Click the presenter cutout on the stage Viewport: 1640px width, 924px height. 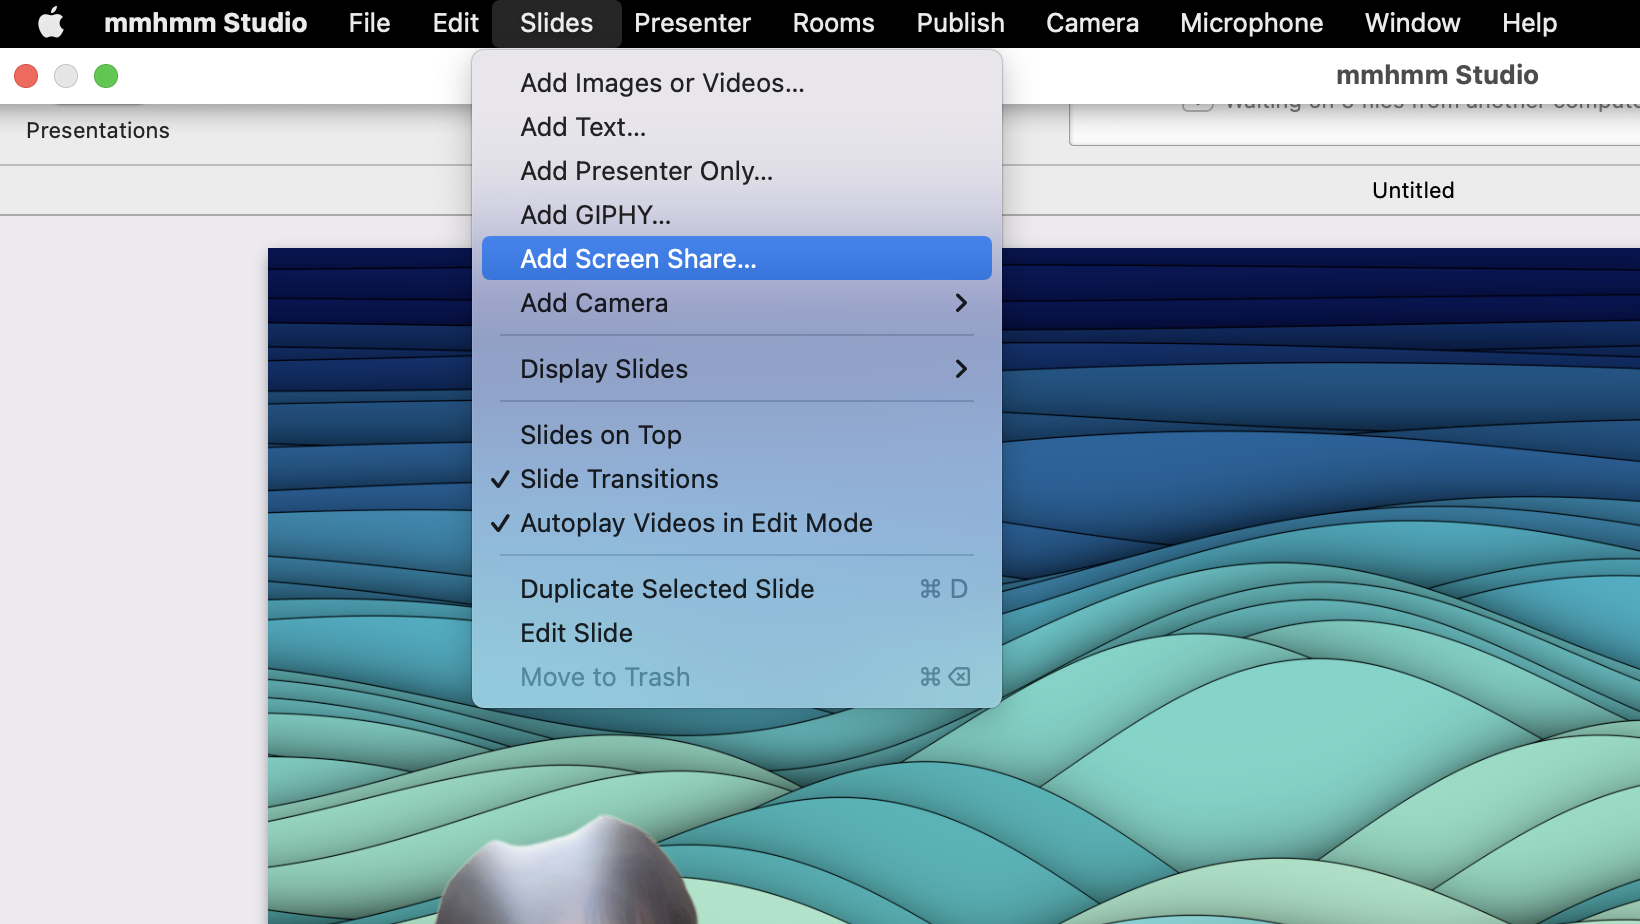tap(567, 870)
